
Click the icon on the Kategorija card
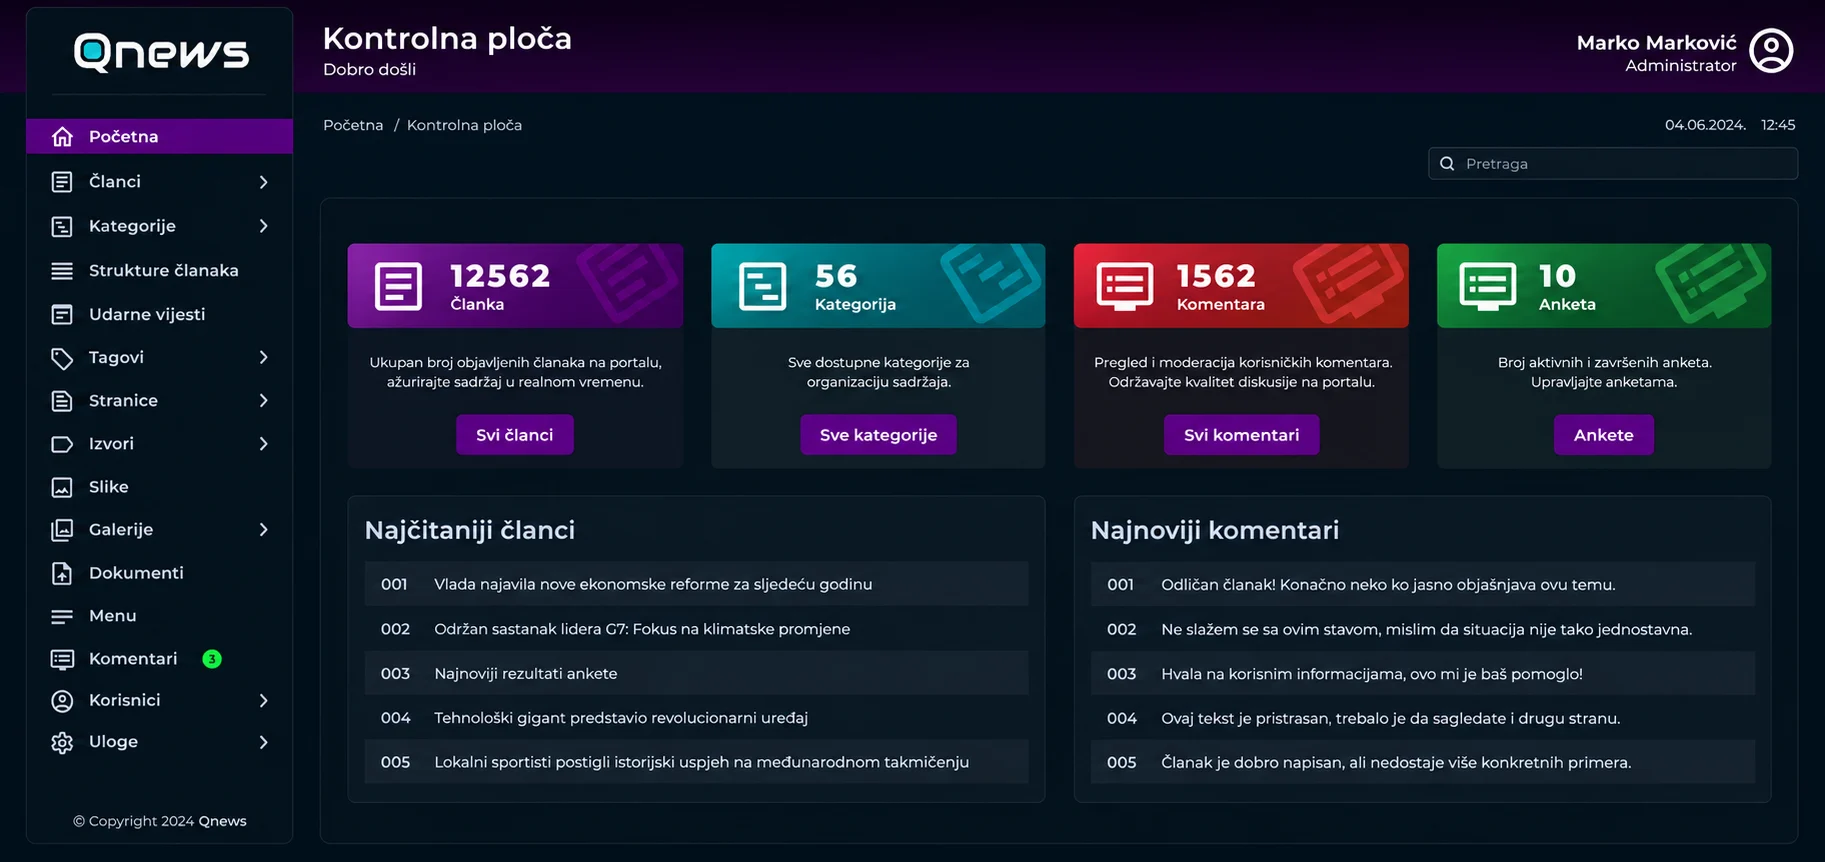click(763, 286)
